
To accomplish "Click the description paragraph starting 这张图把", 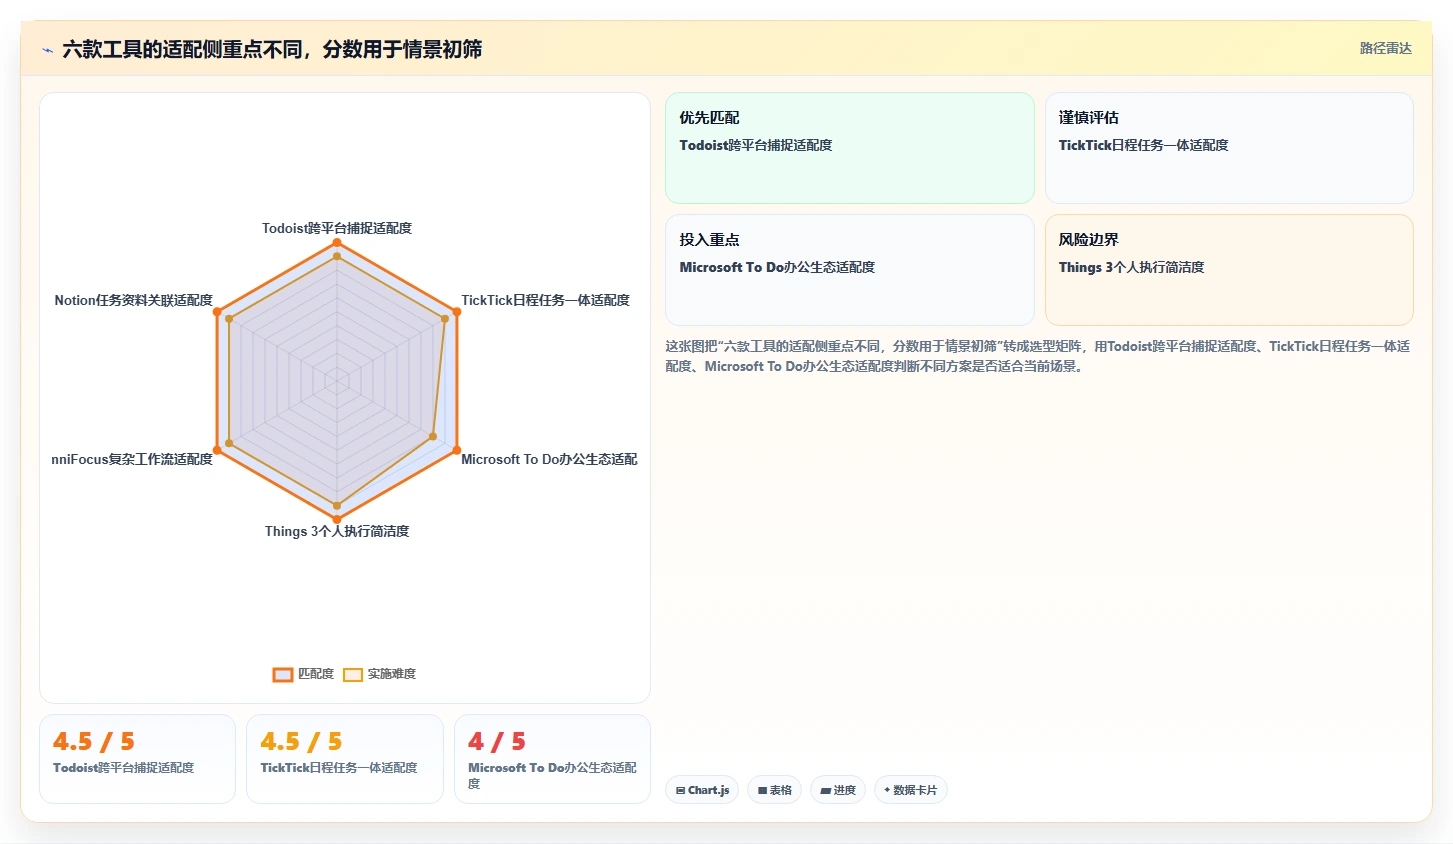I will (x=1038, y=356).
